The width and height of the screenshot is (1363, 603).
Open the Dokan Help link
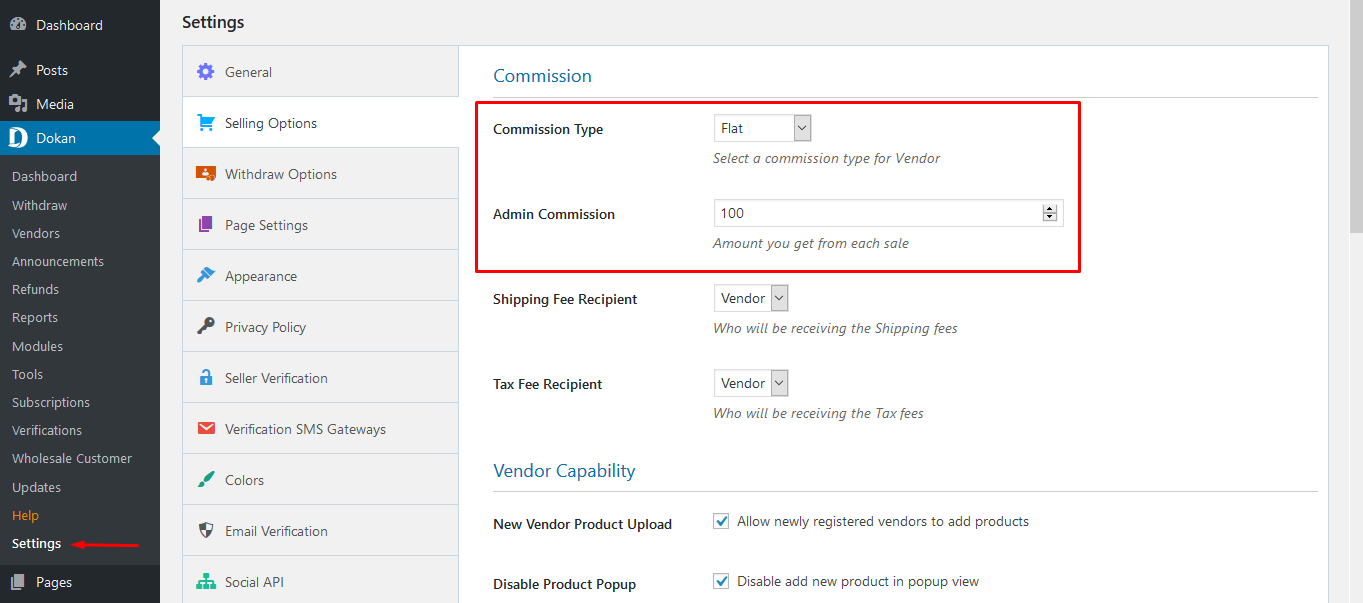coord(25,515)
